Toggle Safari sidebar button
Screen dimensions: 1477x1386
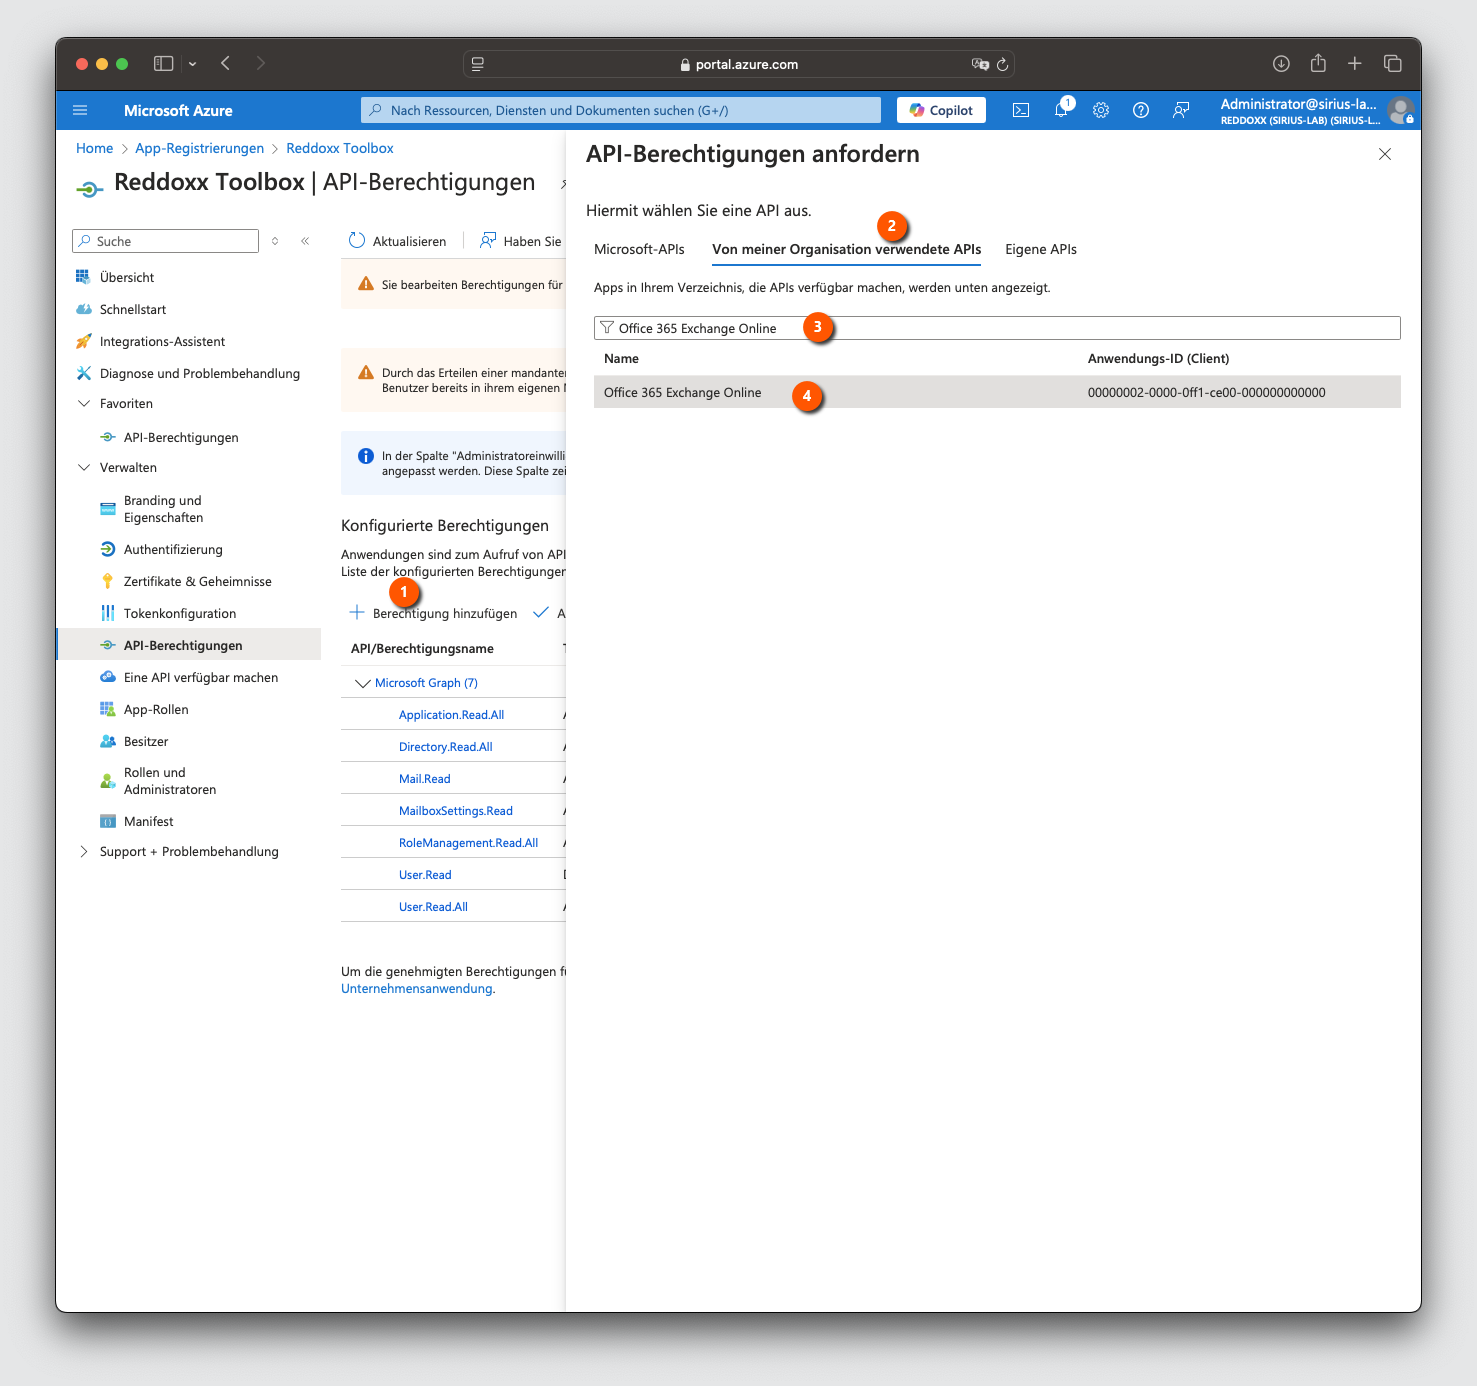pyautogui.click(x=163, y=63)
